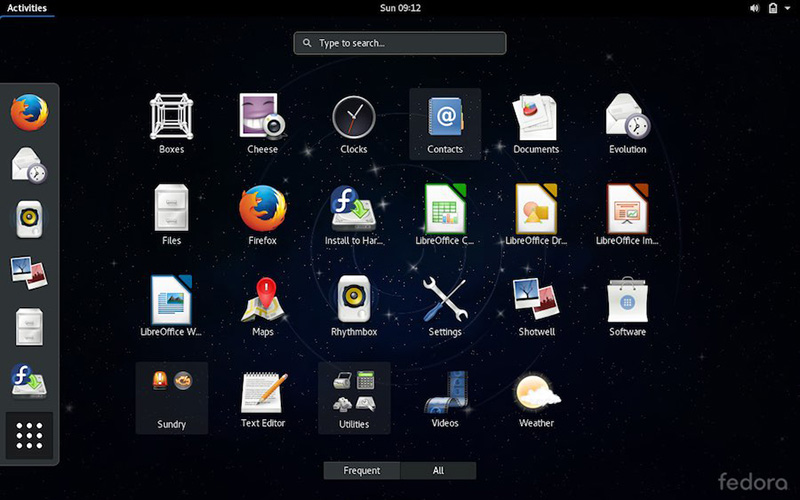The height and width of the screenshot is (500, 800).
Task: Focus the Type to search field
Action: click(x=400, y=43)
